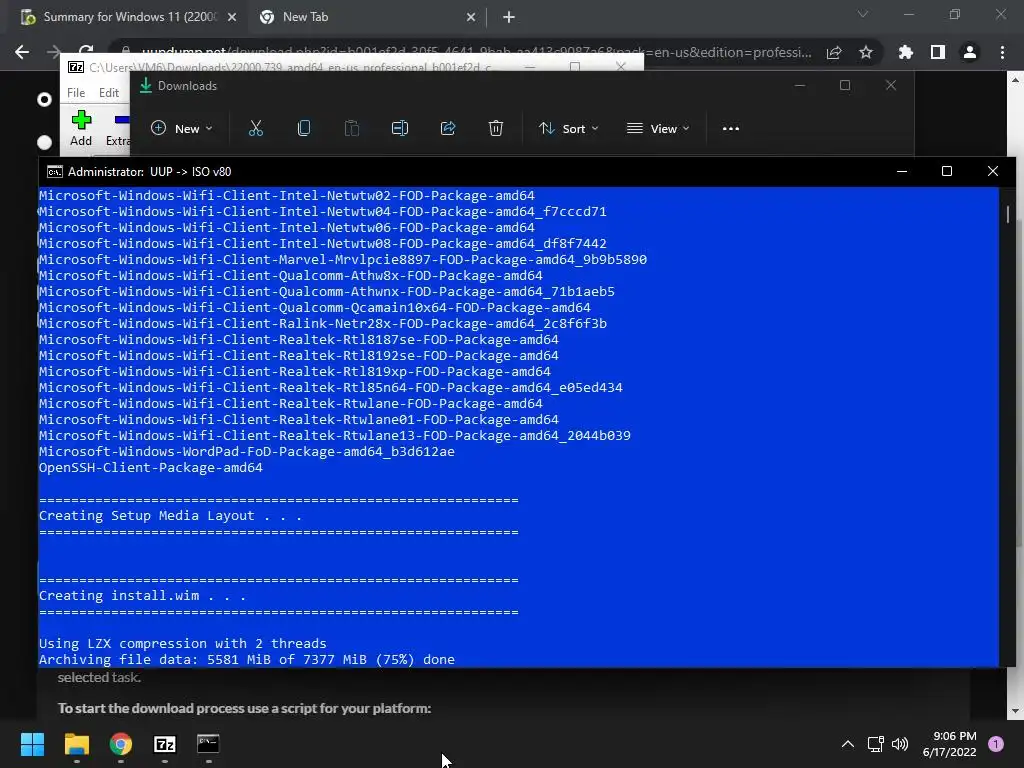Click the 'Using LZX compression with 2 threads' line
The image size is (1024, 768).
pyautogui.click(x=182, y=643)
